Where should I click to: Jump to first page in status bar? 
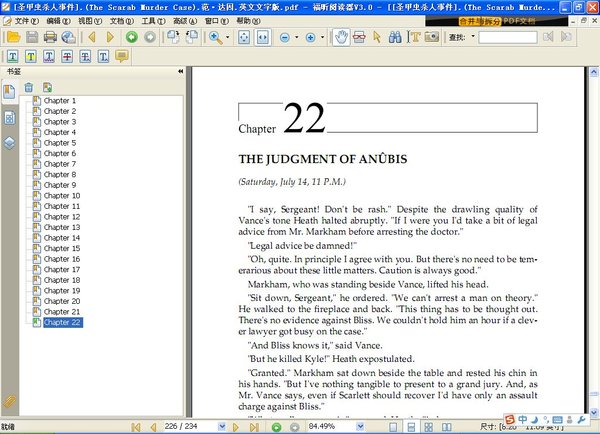point(135,427)
